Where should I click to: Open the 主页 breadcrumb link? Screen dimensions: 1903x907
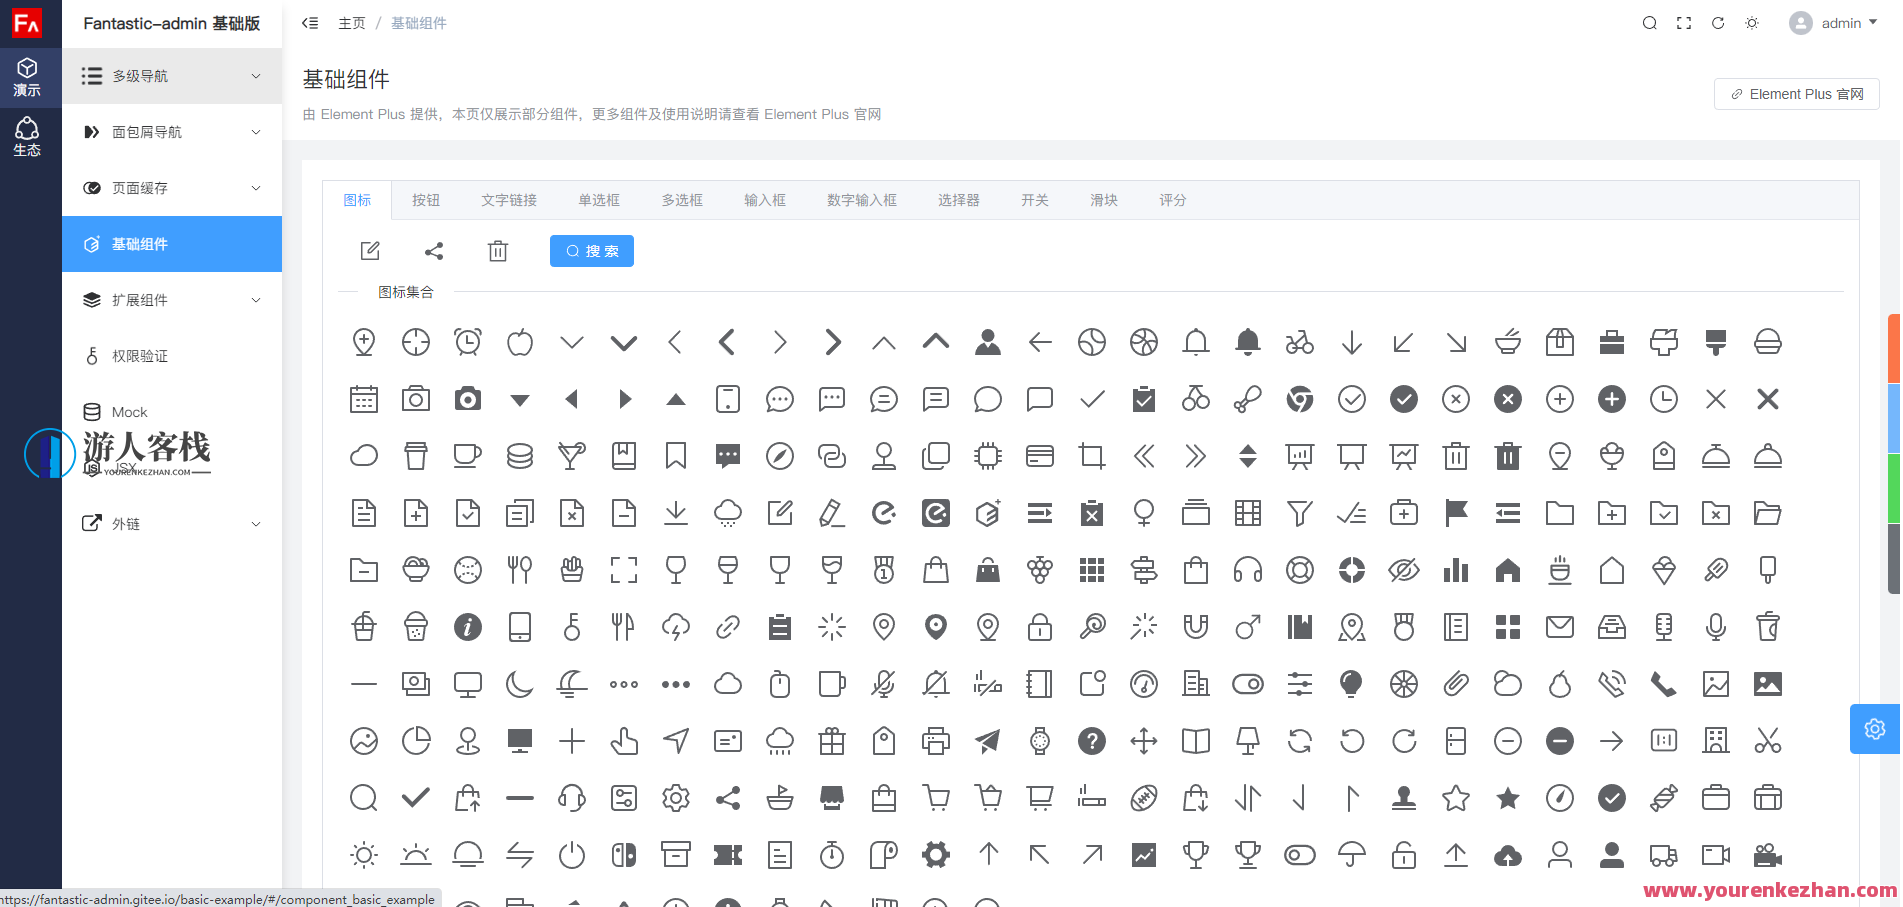click(352, 22)
